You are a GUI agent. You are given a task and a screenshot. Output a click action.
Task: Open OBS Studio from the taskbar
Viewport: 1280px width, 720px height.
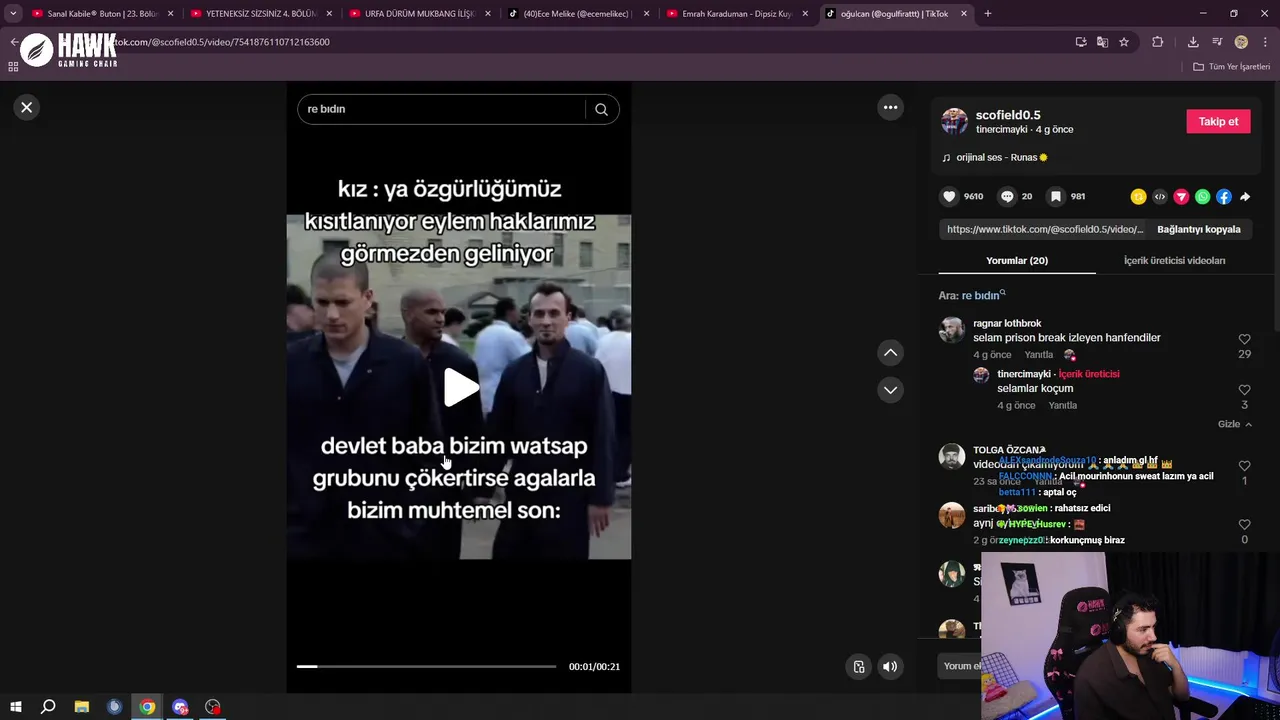pyautogui.click(x=213, y=707)
